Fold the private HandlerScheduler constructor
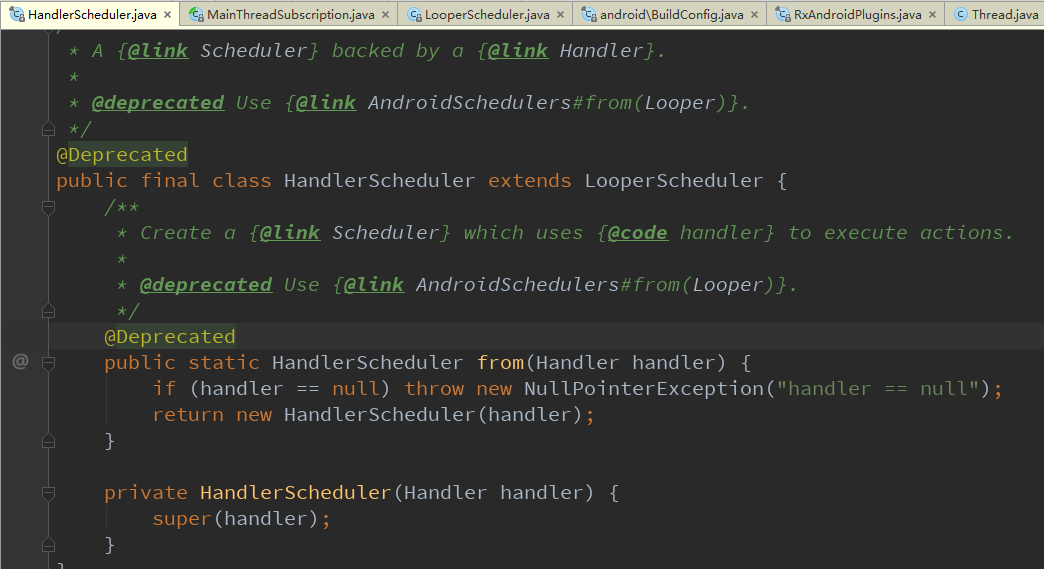 pyautogui.click(x=48, y=492)
